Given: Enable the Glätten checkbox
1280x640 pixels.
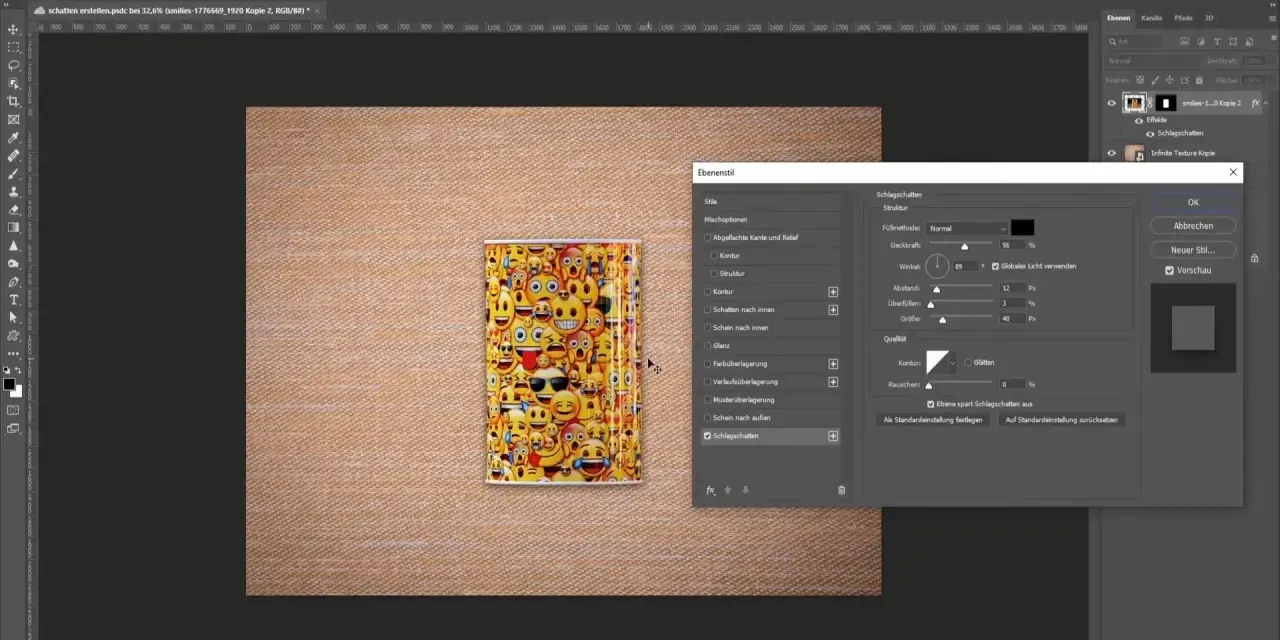Looking at the screenshot, I should (x=968, y=362).
